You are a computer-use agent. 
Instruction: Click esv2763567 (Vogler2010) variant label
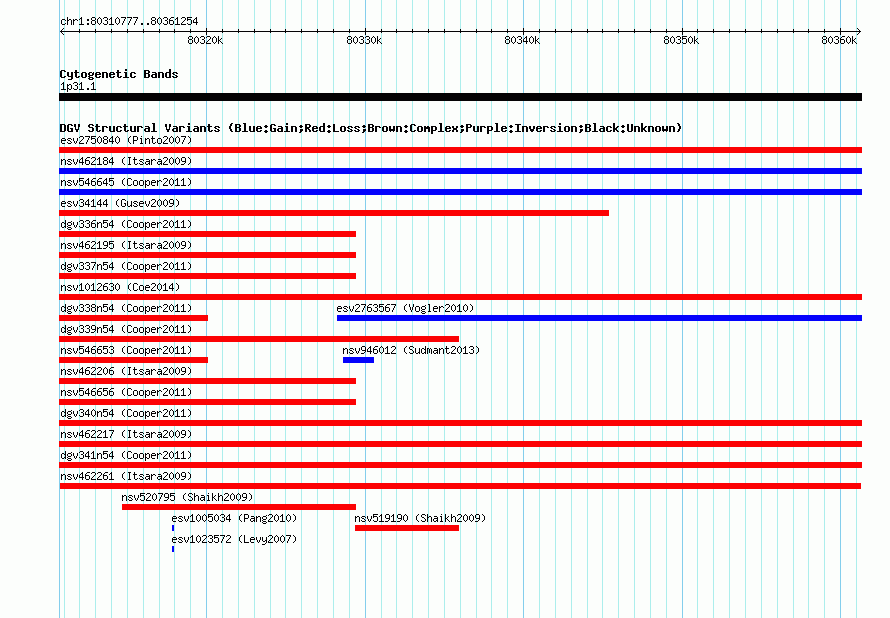click(405, 308)
